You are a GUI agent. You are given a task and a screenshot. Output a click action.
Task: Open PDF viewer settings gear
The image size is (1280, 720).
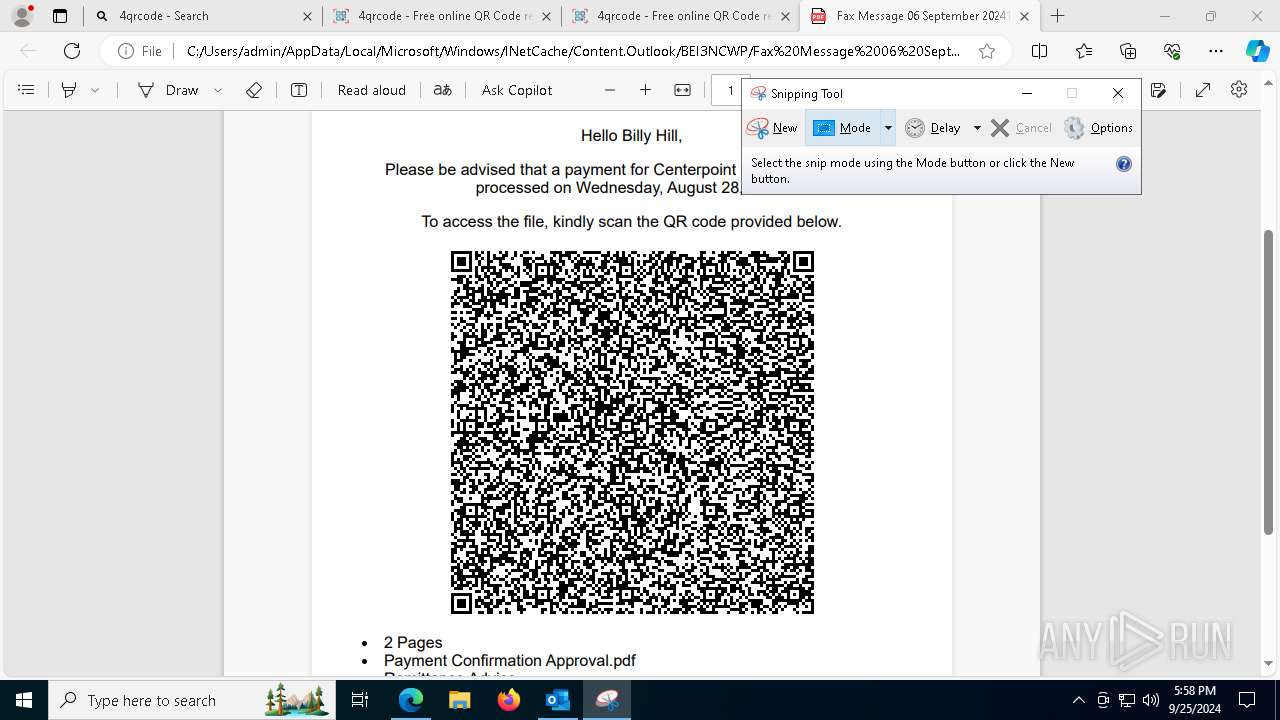click(x=1239, y=90)
